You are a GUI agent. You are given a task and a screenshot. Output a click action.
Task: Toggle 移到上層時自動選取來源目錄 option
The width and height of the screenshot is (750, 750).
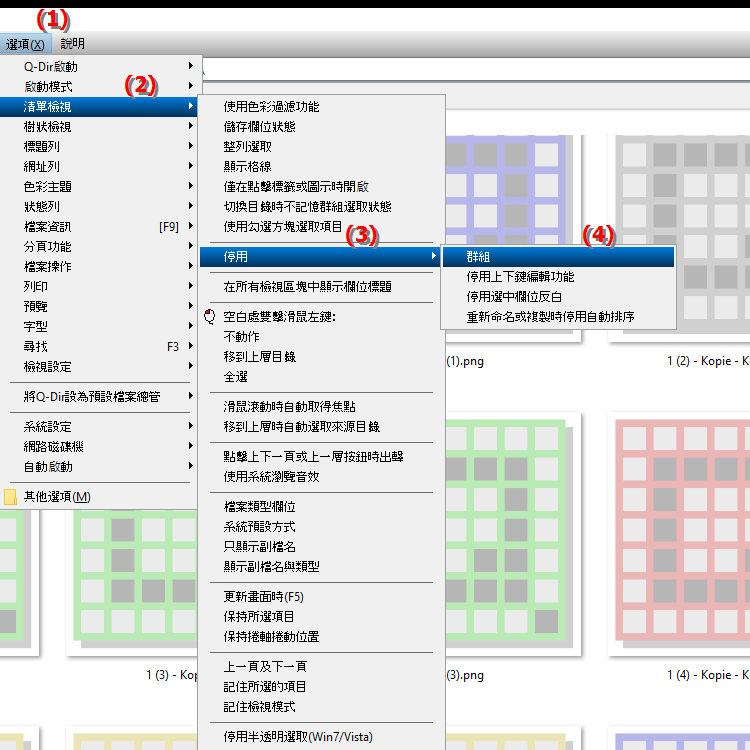321,427
